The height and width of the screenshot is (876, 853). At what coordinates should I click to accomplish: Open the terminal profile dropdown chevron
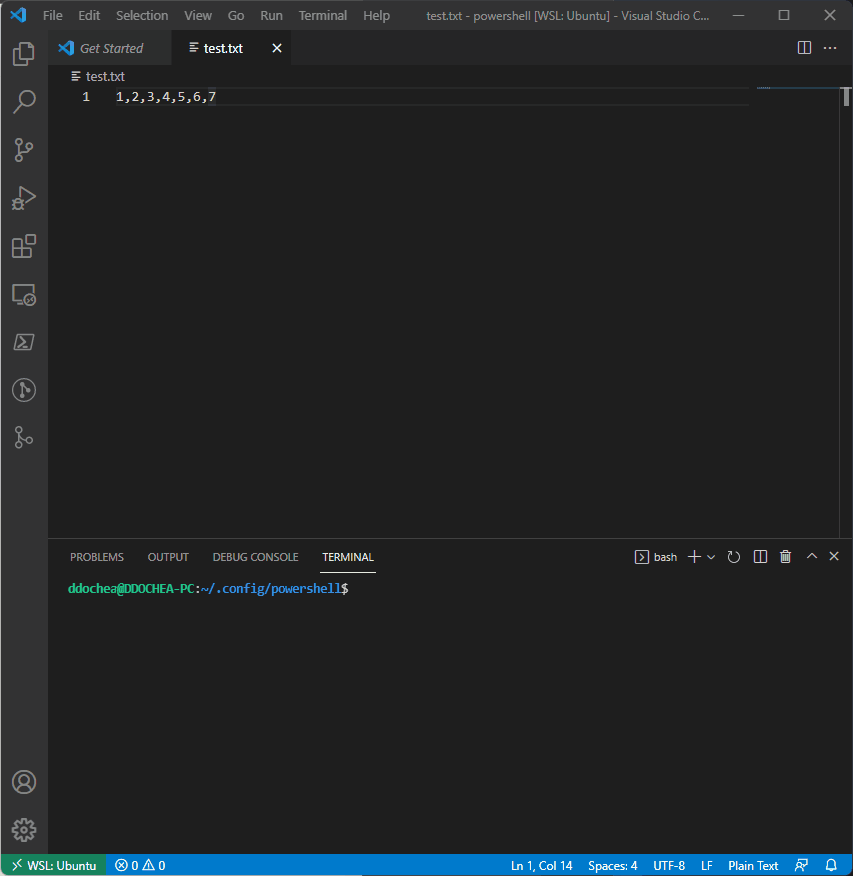(x=712, y=556)
